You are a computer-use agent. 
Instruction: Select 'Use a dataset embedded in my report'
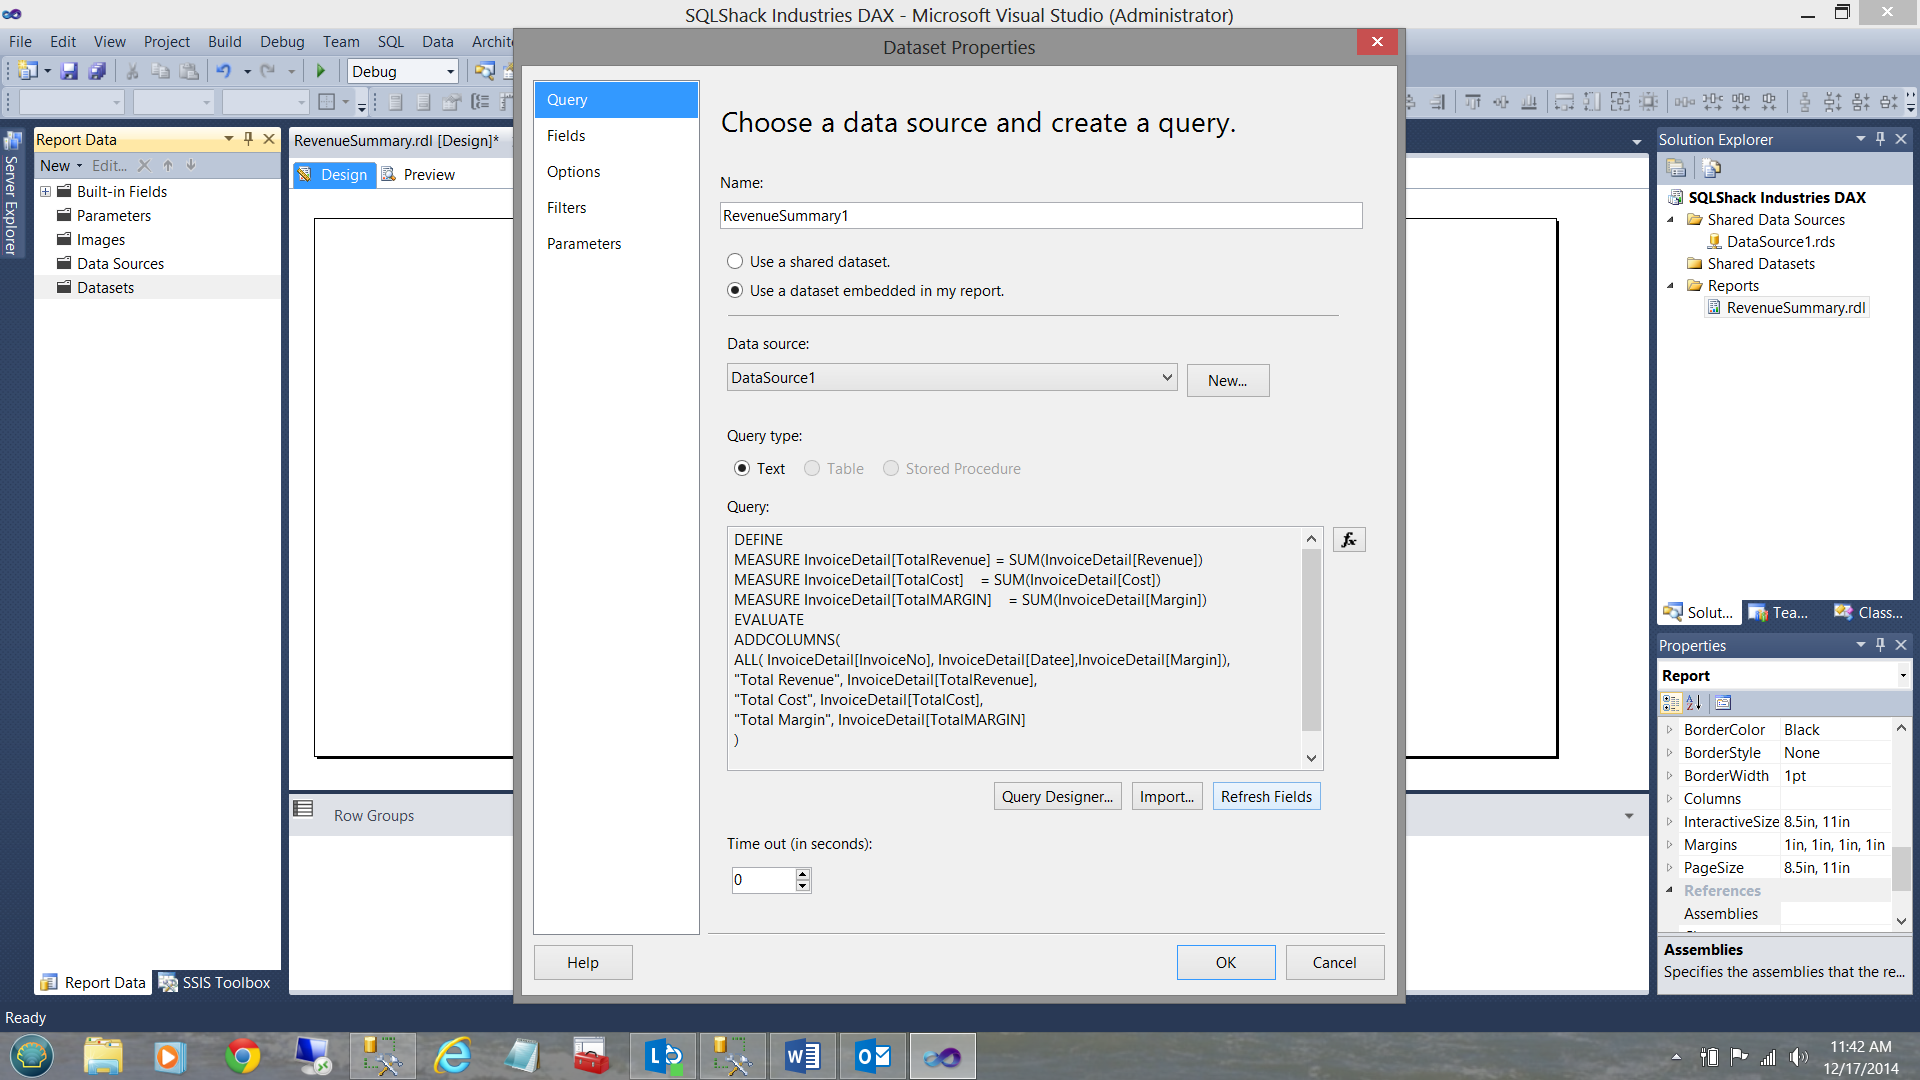(x=735, y=290)
